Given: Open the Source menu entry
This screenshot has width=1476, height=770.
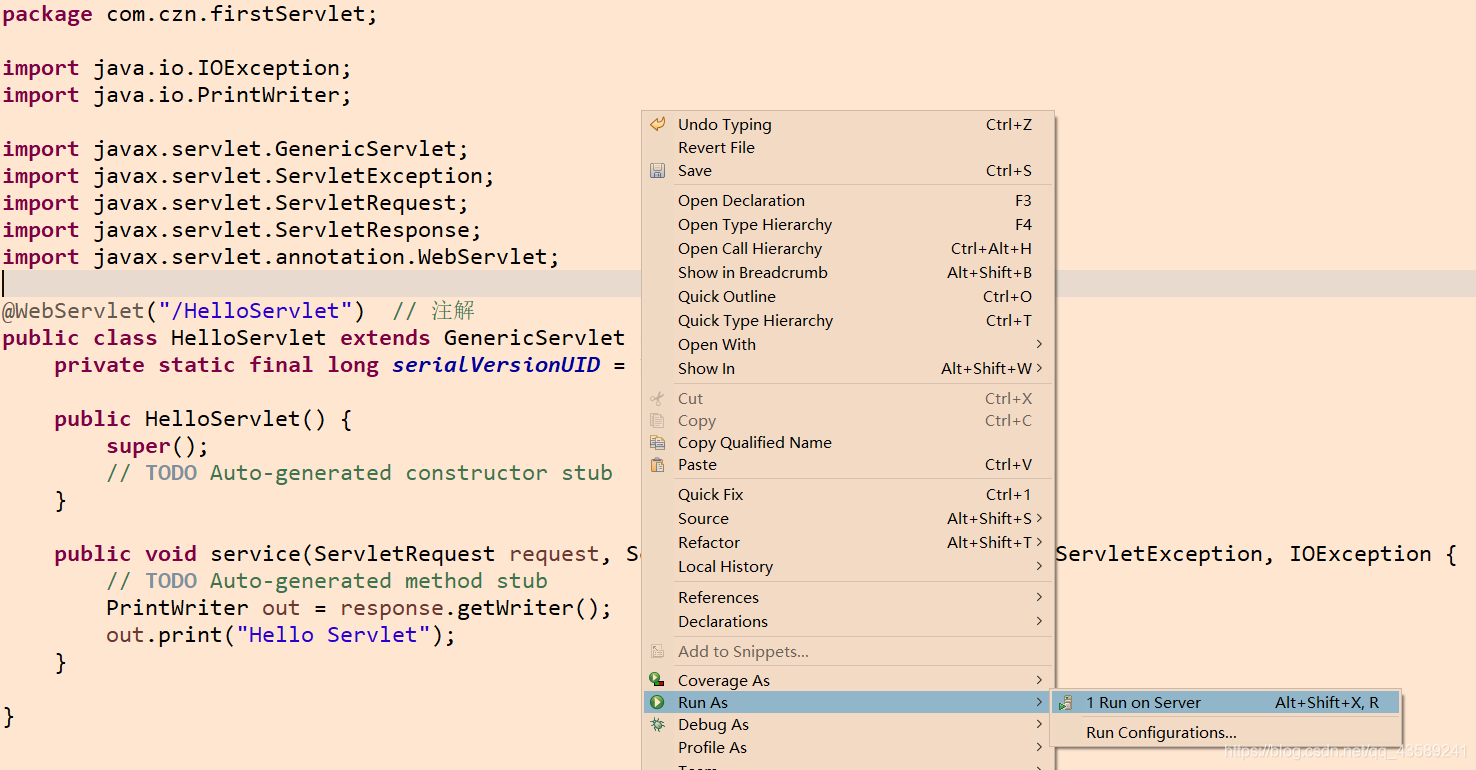Looking at the screenshot, I should pyautogui.click(x=848, y=519).
